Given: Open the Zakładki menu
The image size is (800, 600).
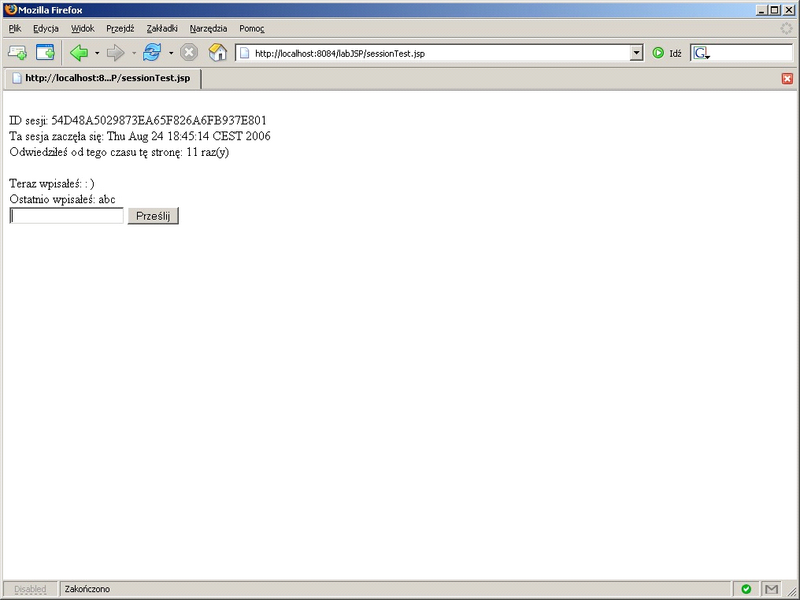Looking at the screenshot, I should (162, 29).
